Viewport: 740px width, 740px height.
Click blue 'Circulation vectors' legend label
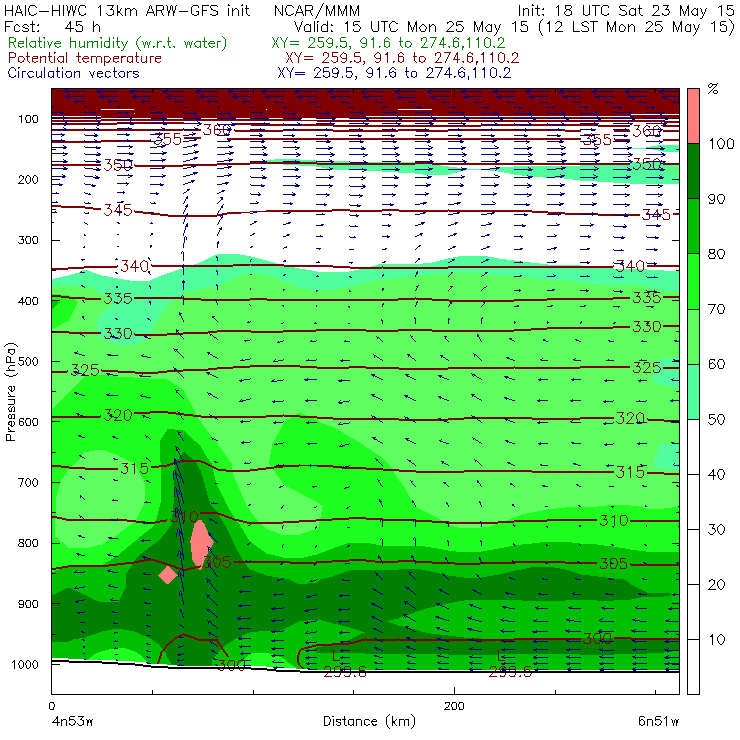click(74, 73)
